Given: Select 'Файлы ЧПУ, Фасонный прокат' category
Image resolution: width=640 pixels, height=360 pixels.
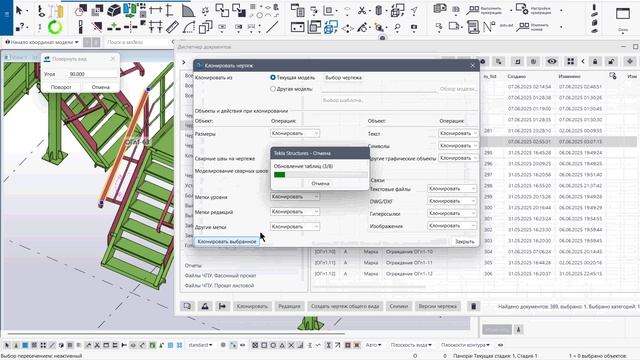Looking at the screenshot, I should pyautogui.click(x=220, y=276).
